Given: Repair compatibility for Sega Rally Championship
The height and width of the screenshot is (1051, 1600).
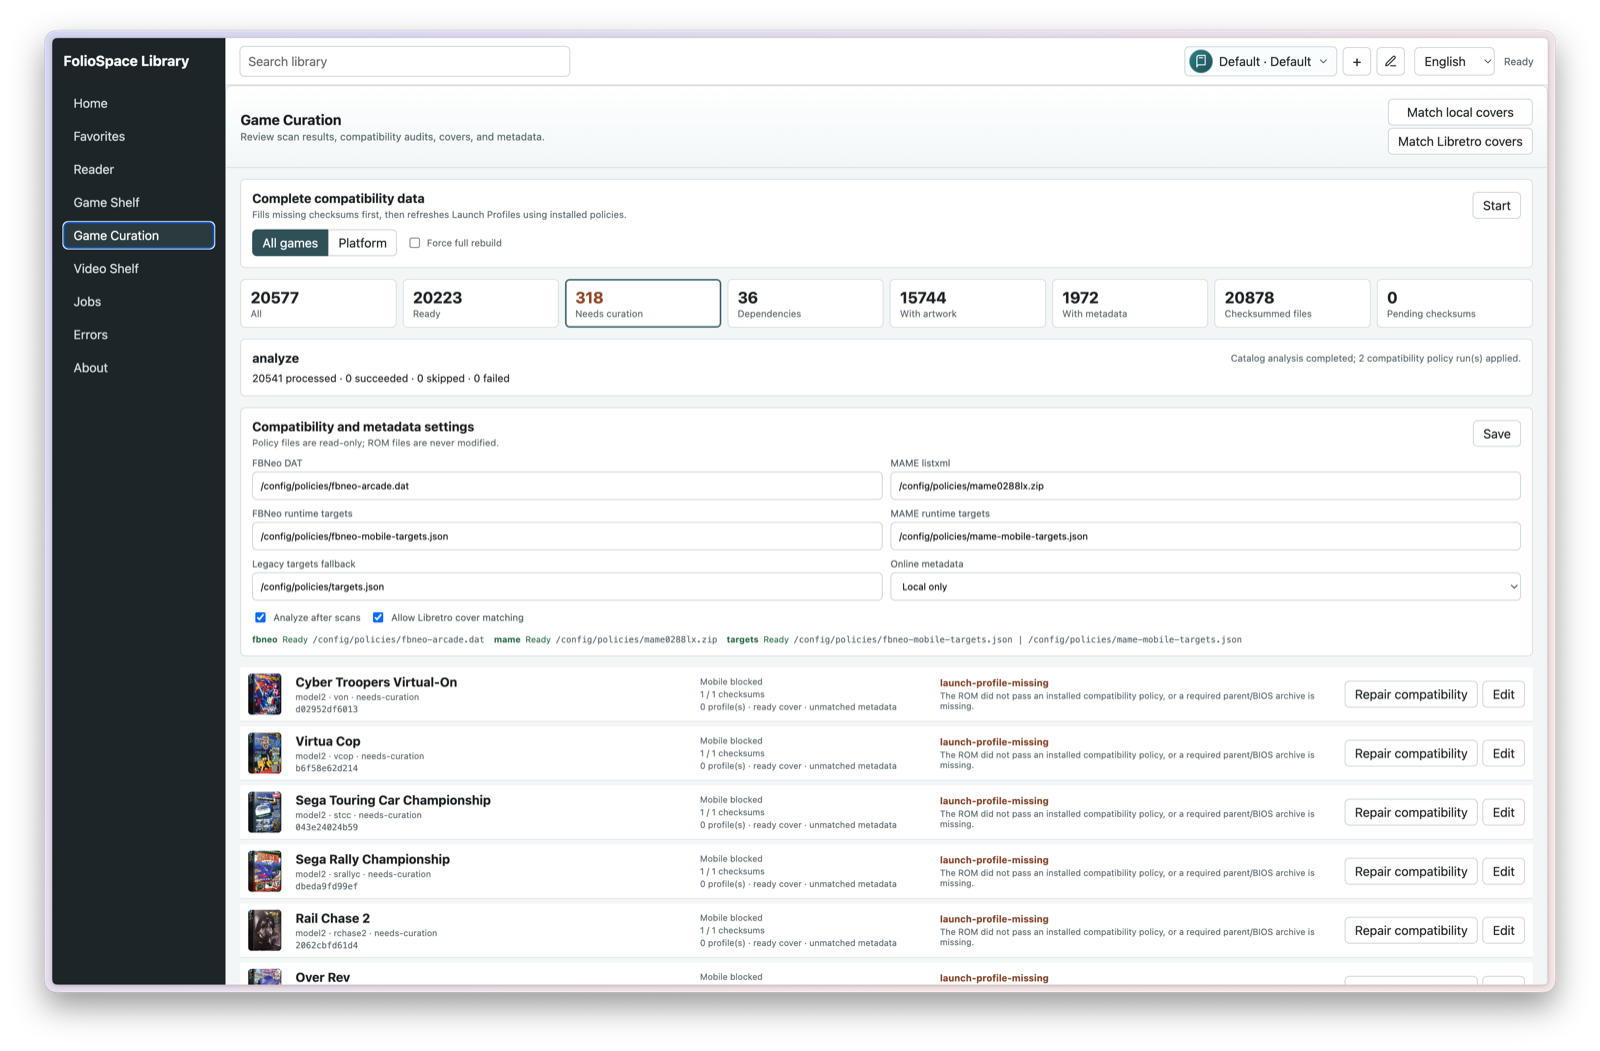Looking at the screenshot, I should point(1410,872).
